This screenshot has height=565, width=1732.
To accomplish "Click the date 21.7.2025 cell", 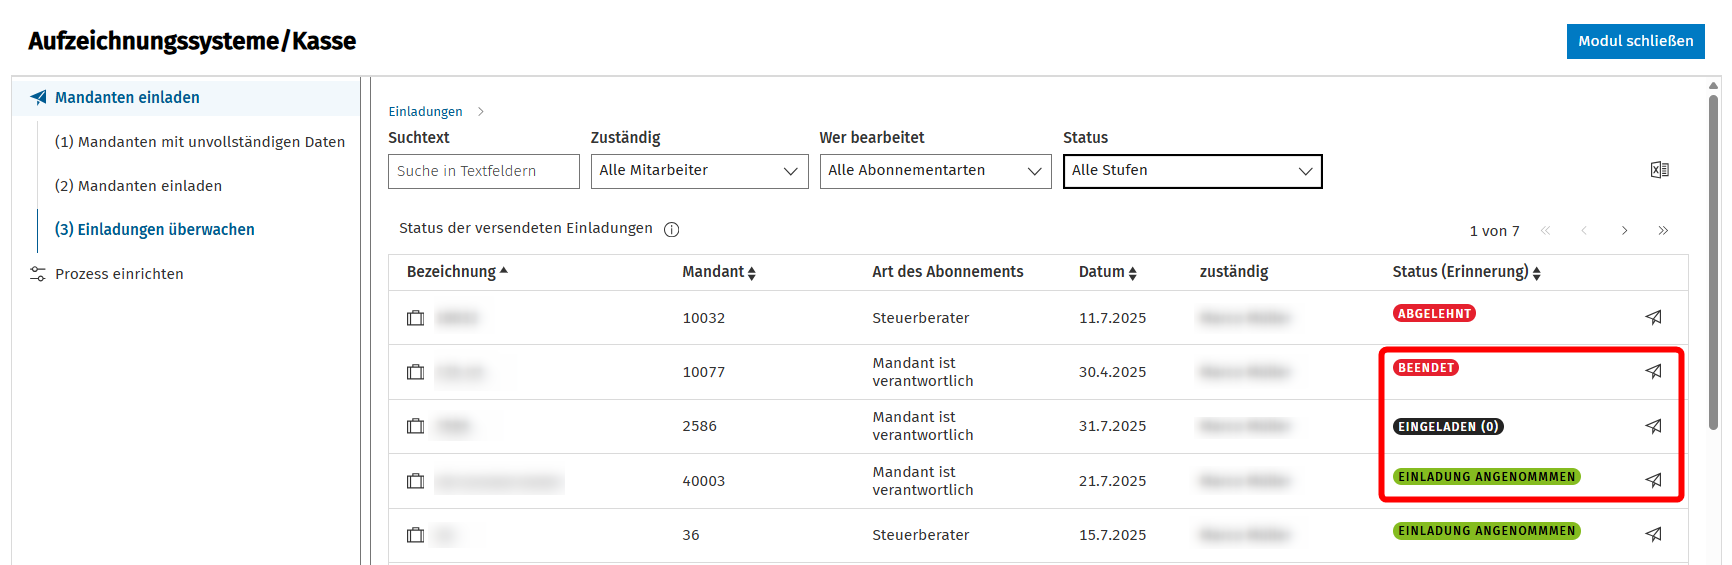I will [1112, 481].
